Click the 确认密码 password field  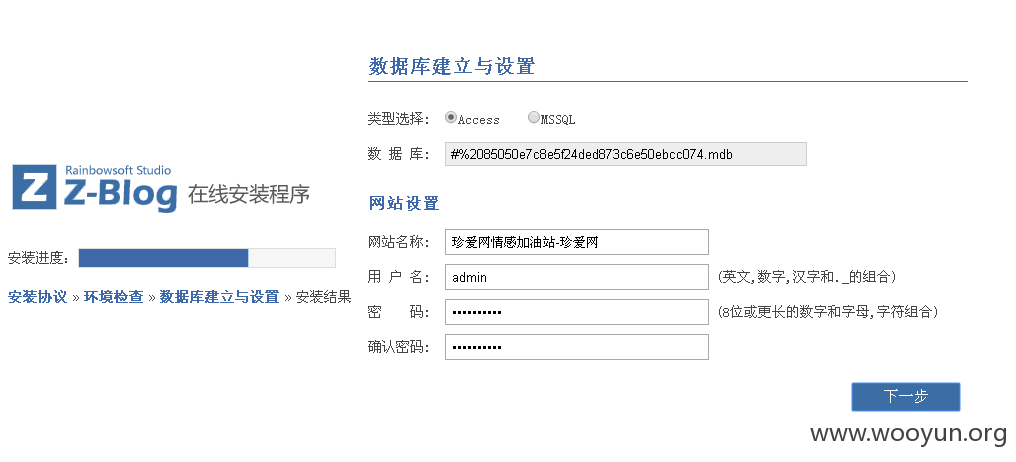point(576,347)
